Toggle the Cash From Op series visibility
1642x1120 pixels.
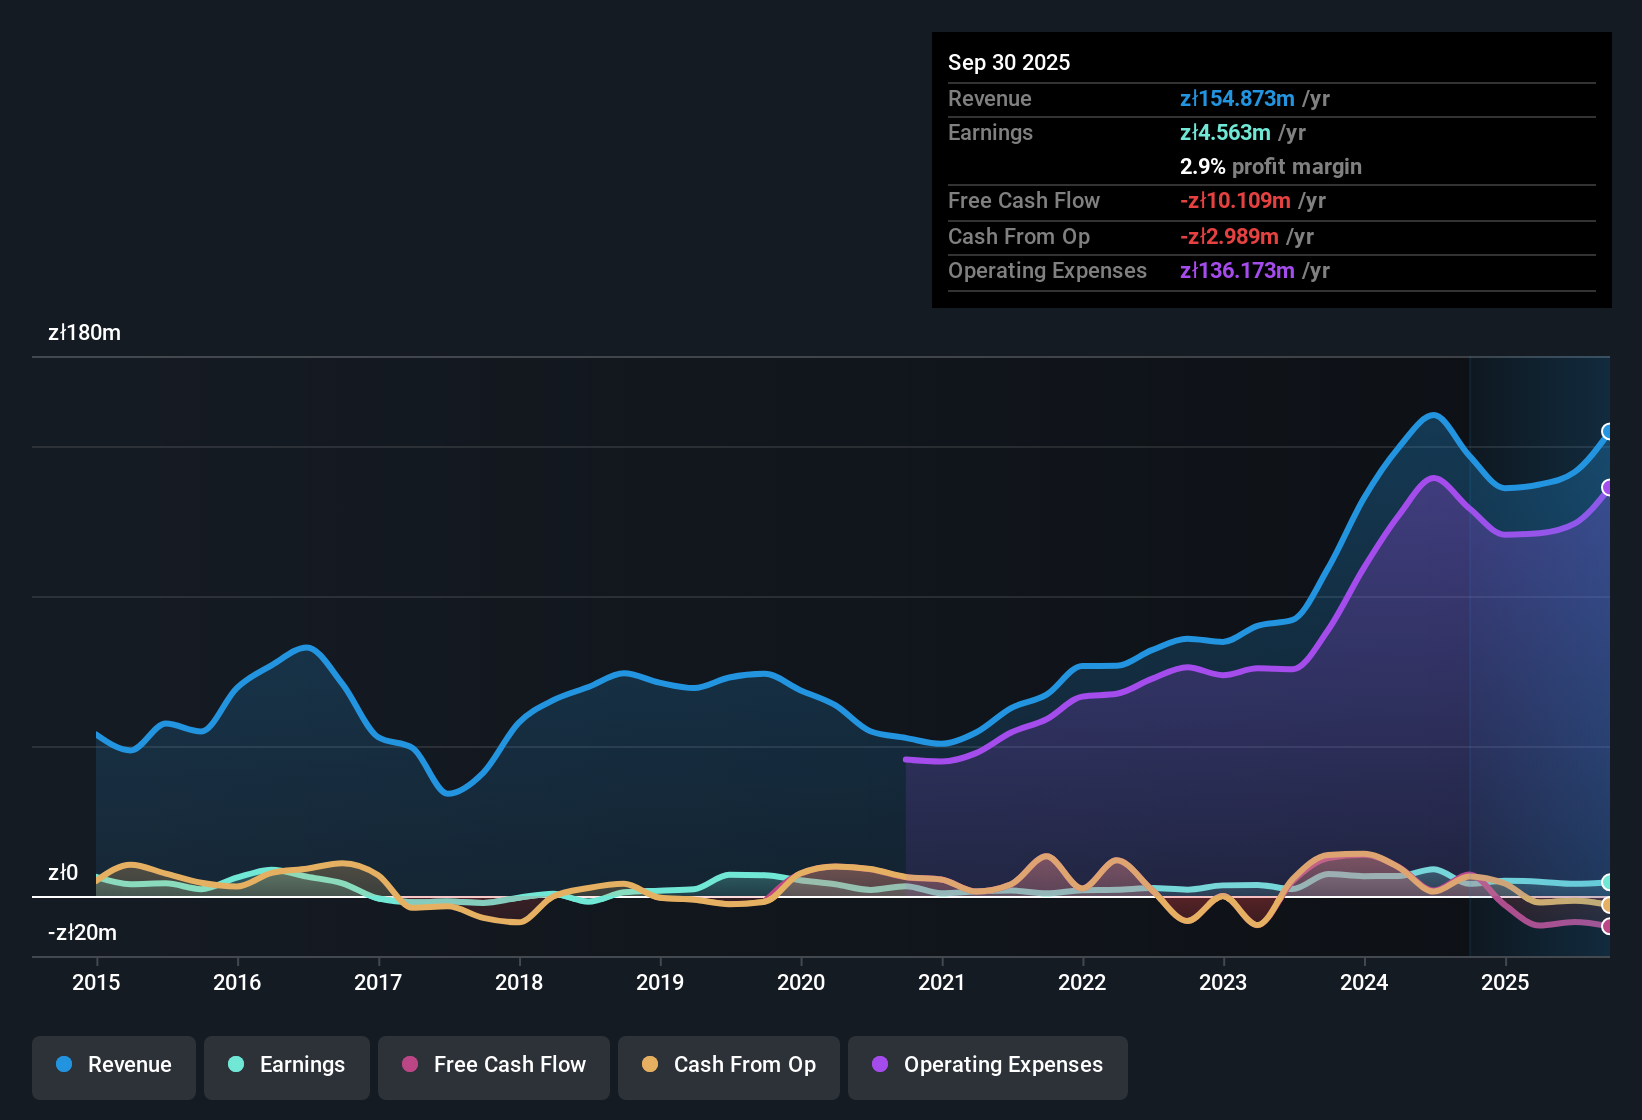[x=728, y=1065]
